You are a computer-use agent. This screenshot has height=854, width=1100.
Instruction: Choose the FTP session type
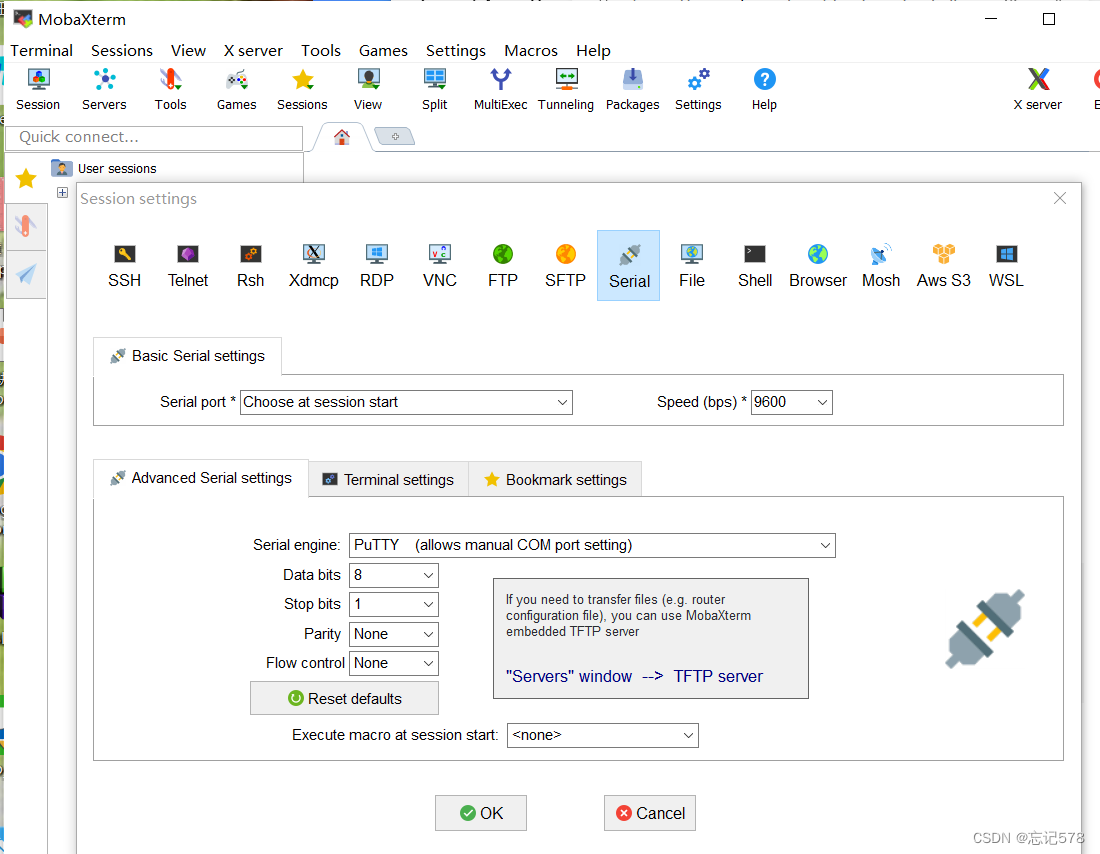coord(503,265)
